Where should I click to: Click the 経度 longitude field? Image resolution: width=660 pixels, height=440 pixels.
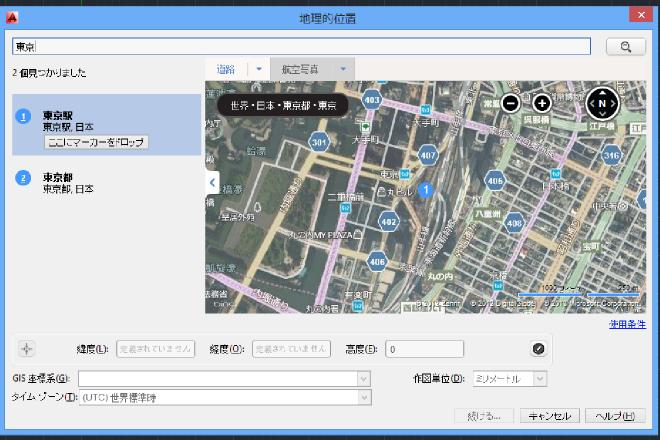[x=291, y=349]
